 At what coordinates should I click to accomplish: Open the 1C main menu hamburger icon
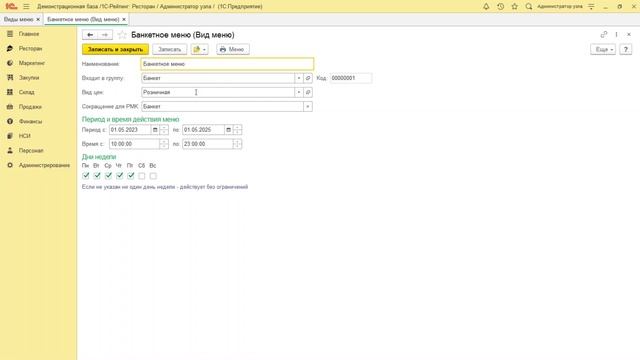pyautogui.click(x=26, y=7)
